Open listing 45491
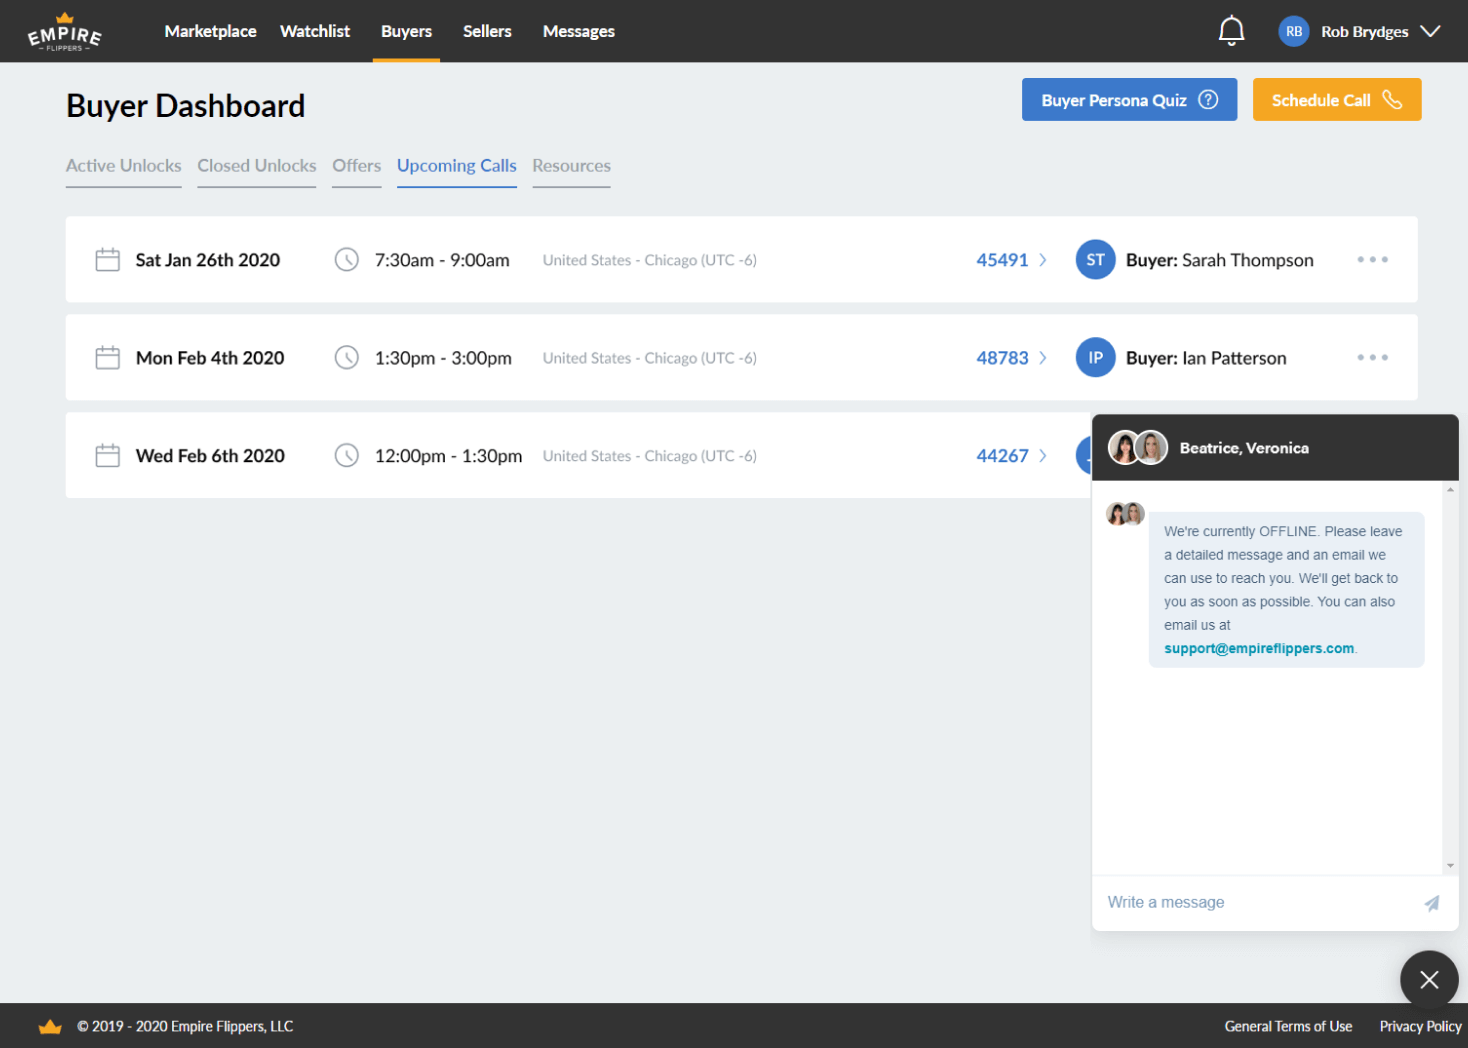 [x=1002, y=260]
